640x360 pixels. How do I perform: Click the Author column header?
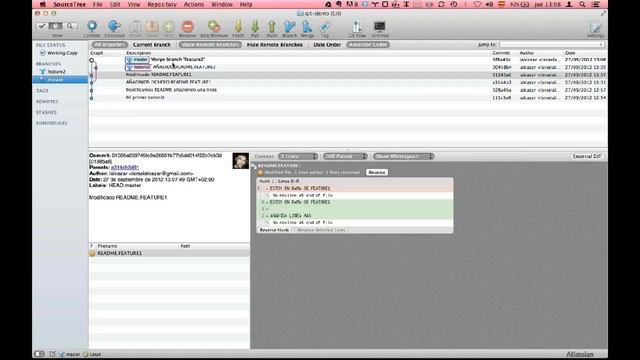(527, 53)
